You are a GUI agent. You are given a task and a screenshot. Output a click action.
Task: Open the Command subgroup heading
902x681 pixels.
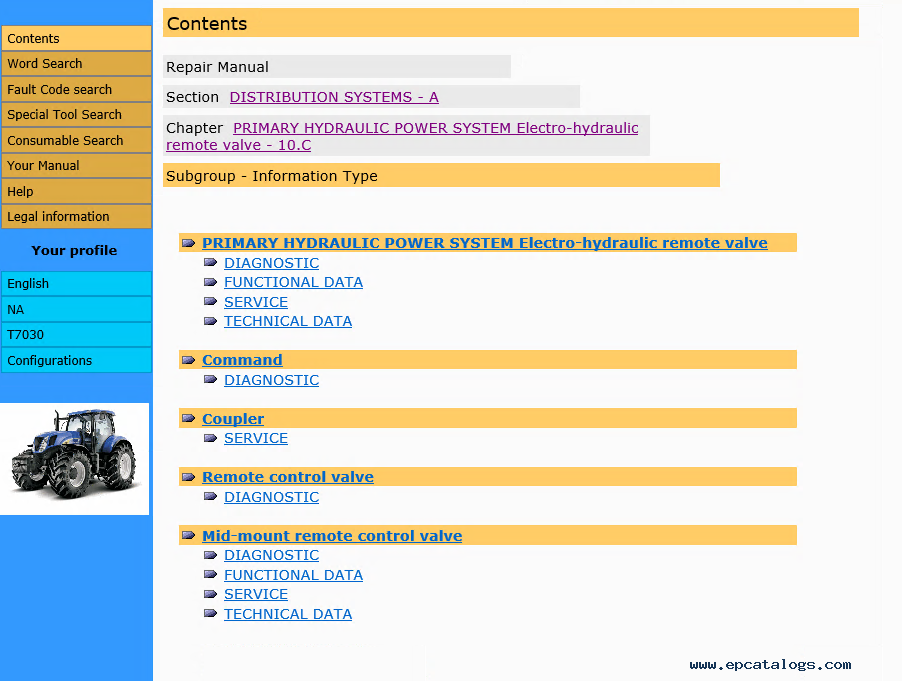(242, 360)
